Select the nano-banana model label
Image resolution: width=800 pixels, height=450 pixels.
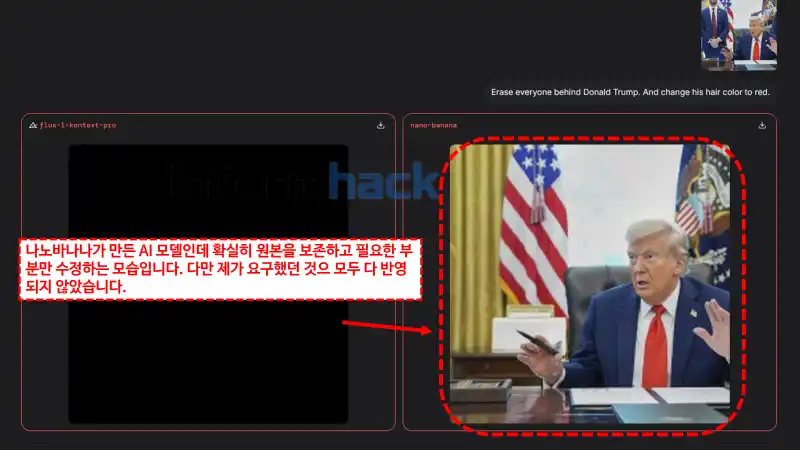tap(431, 126)
